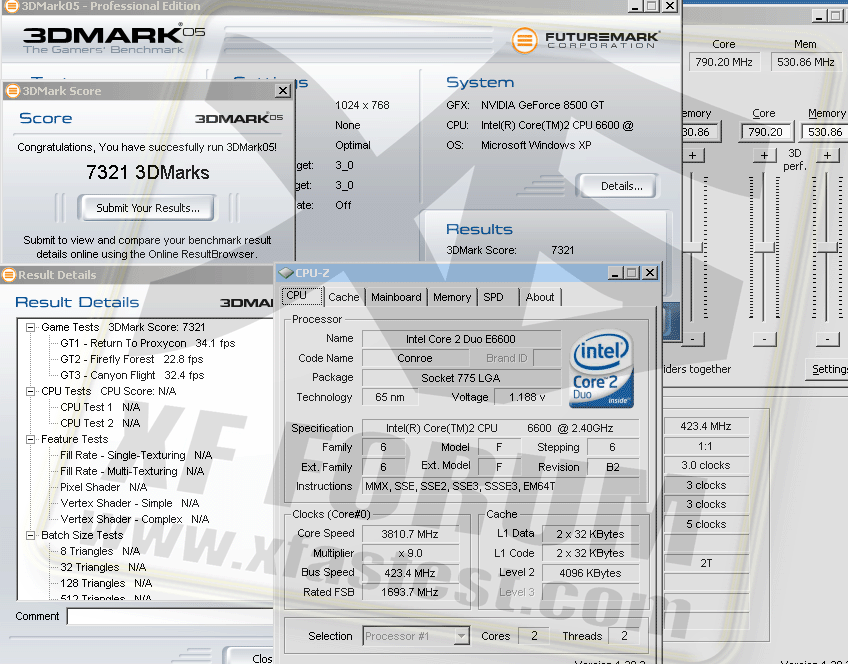
Task: Click the Futuremark Corporation logo
Action: (585, 40)
